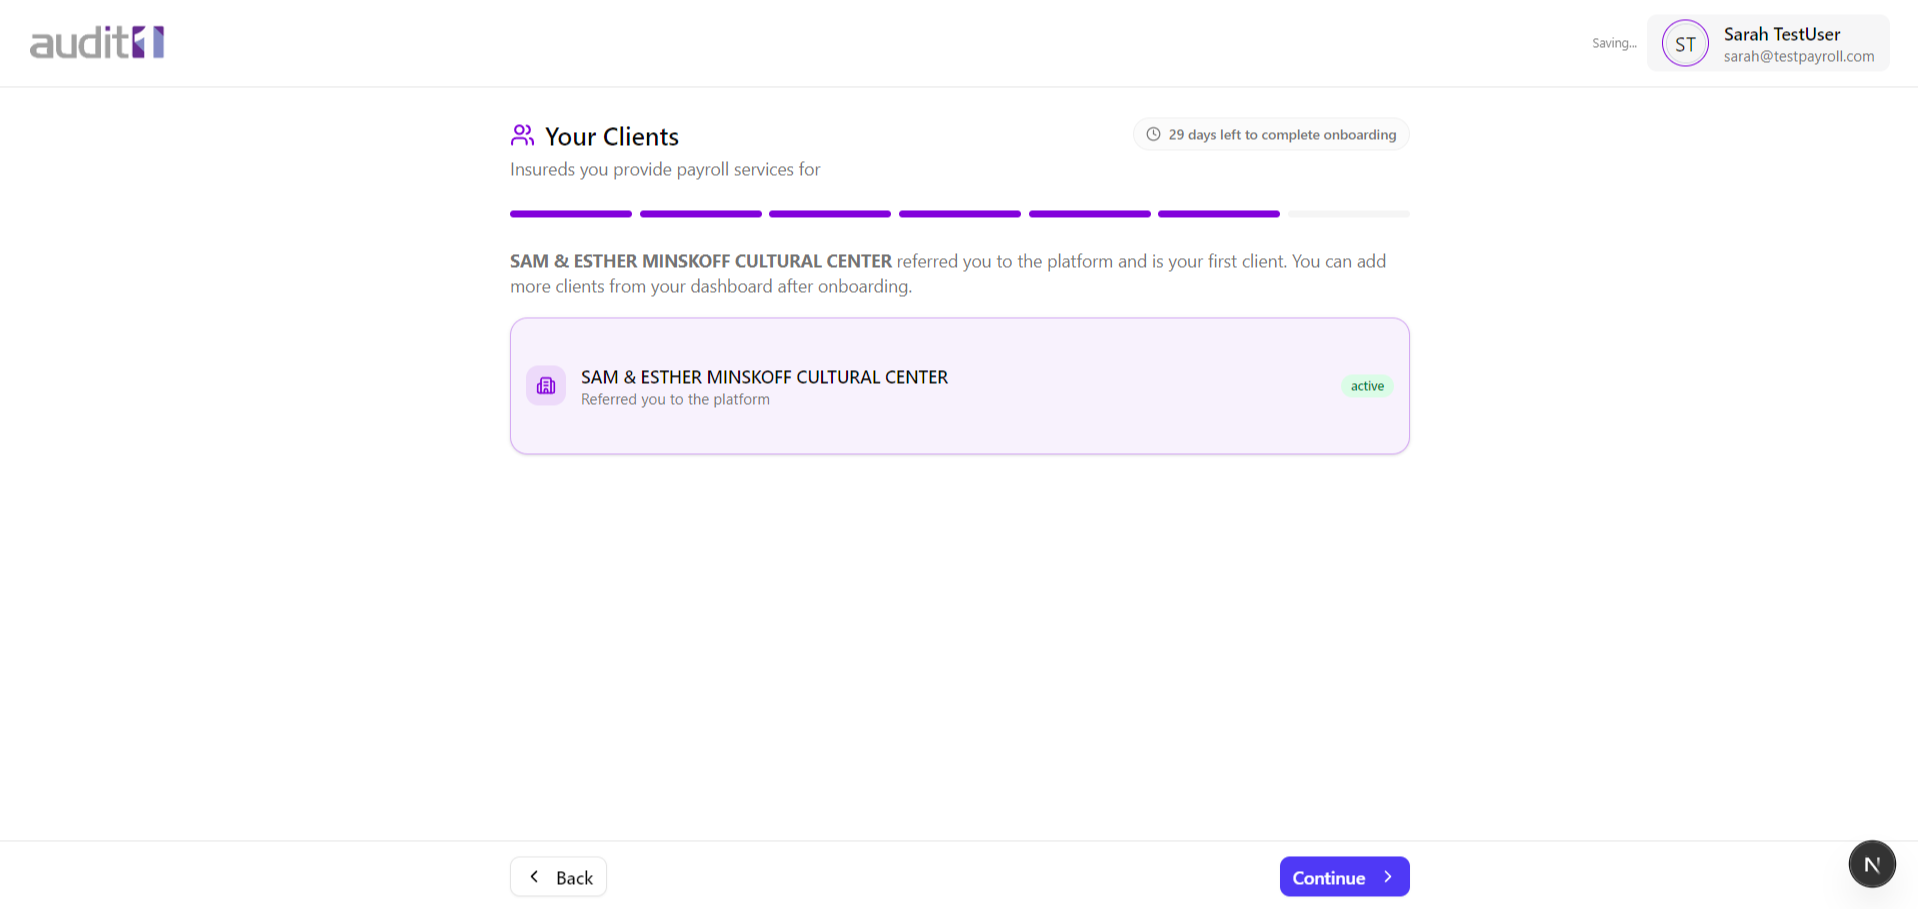Click the left chevron on Back
This screenshot has height=909, width=1918.
click(x=534, y=877)
